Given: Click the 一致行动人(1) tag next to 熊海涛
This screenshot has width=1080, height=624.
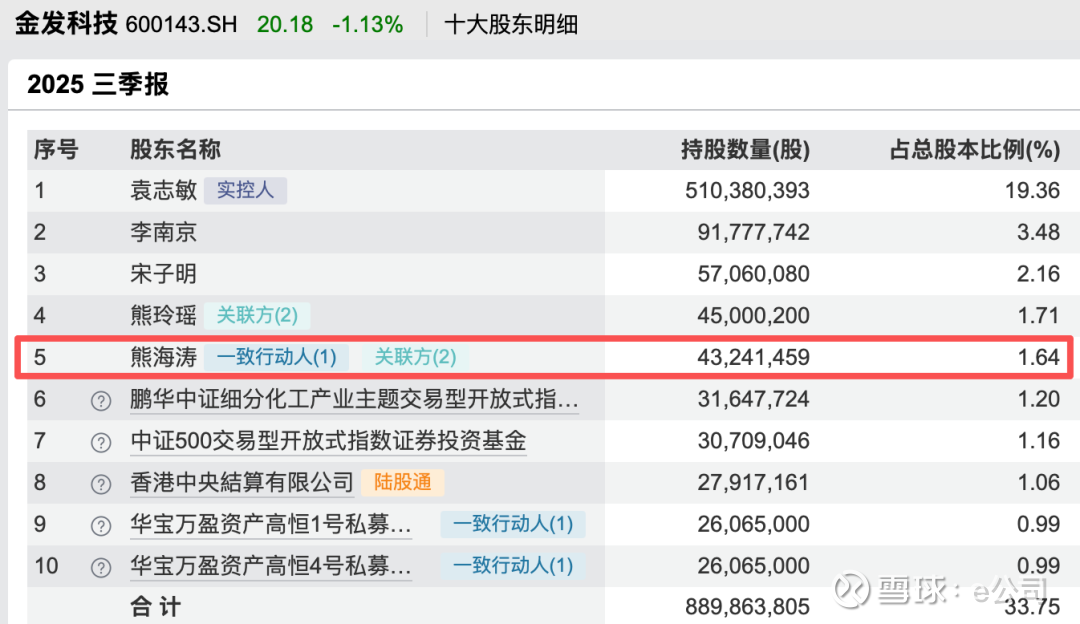Looking at the screenshot, I should [276, 357].
